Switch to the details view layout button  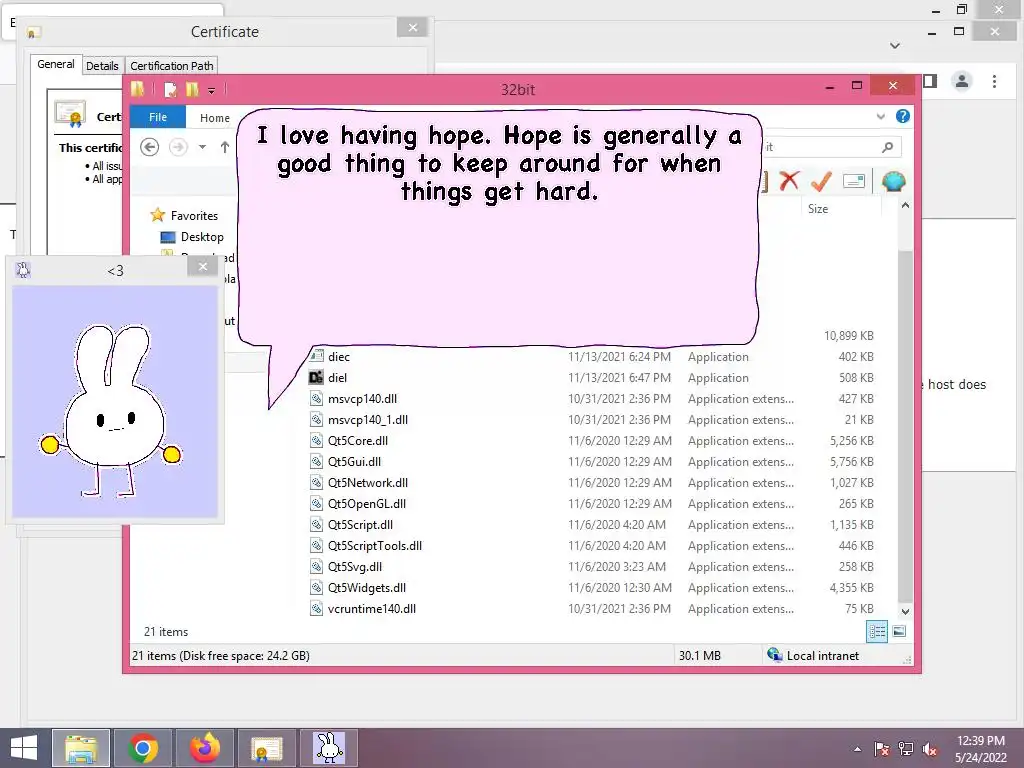tap(876, 631)
